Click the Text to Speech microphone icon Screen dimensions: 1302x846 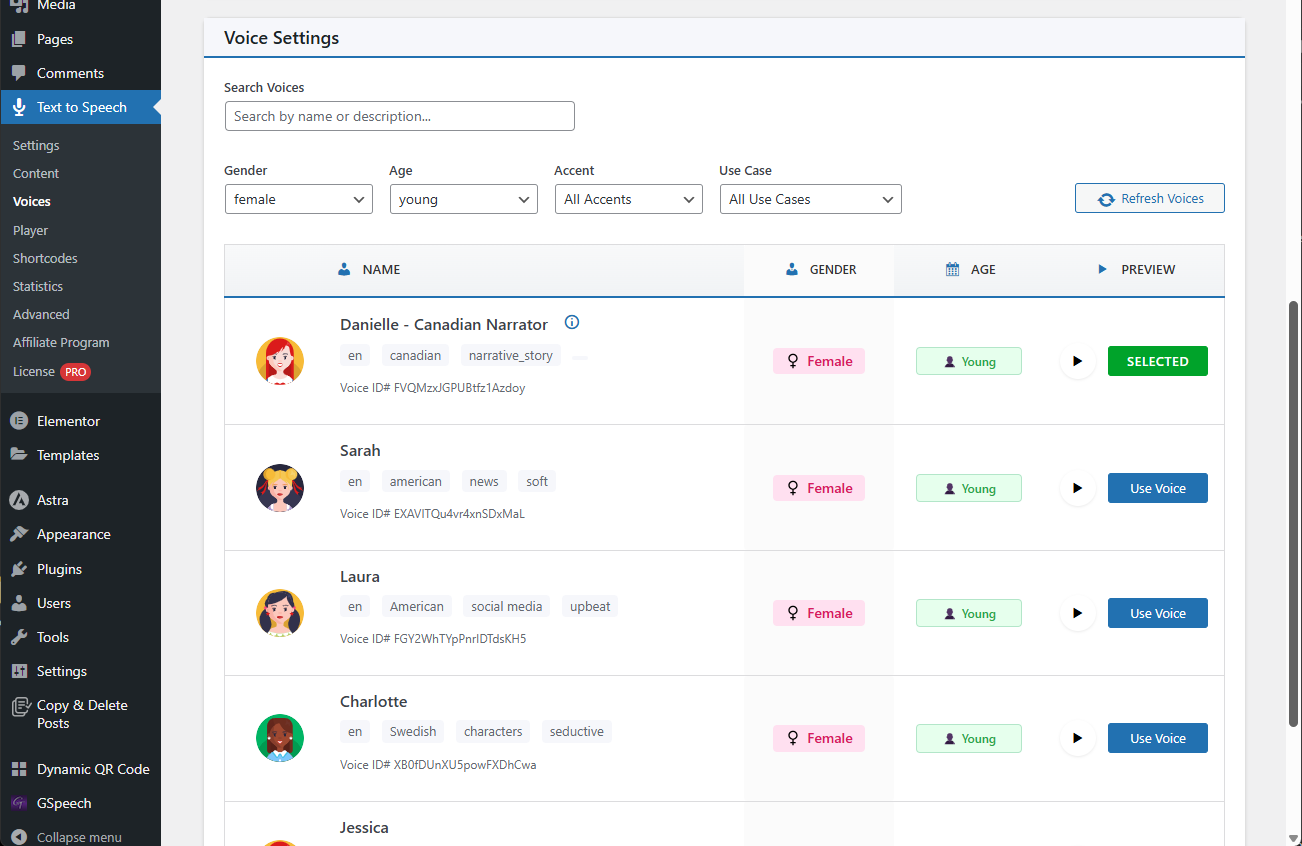coord(19,107)
